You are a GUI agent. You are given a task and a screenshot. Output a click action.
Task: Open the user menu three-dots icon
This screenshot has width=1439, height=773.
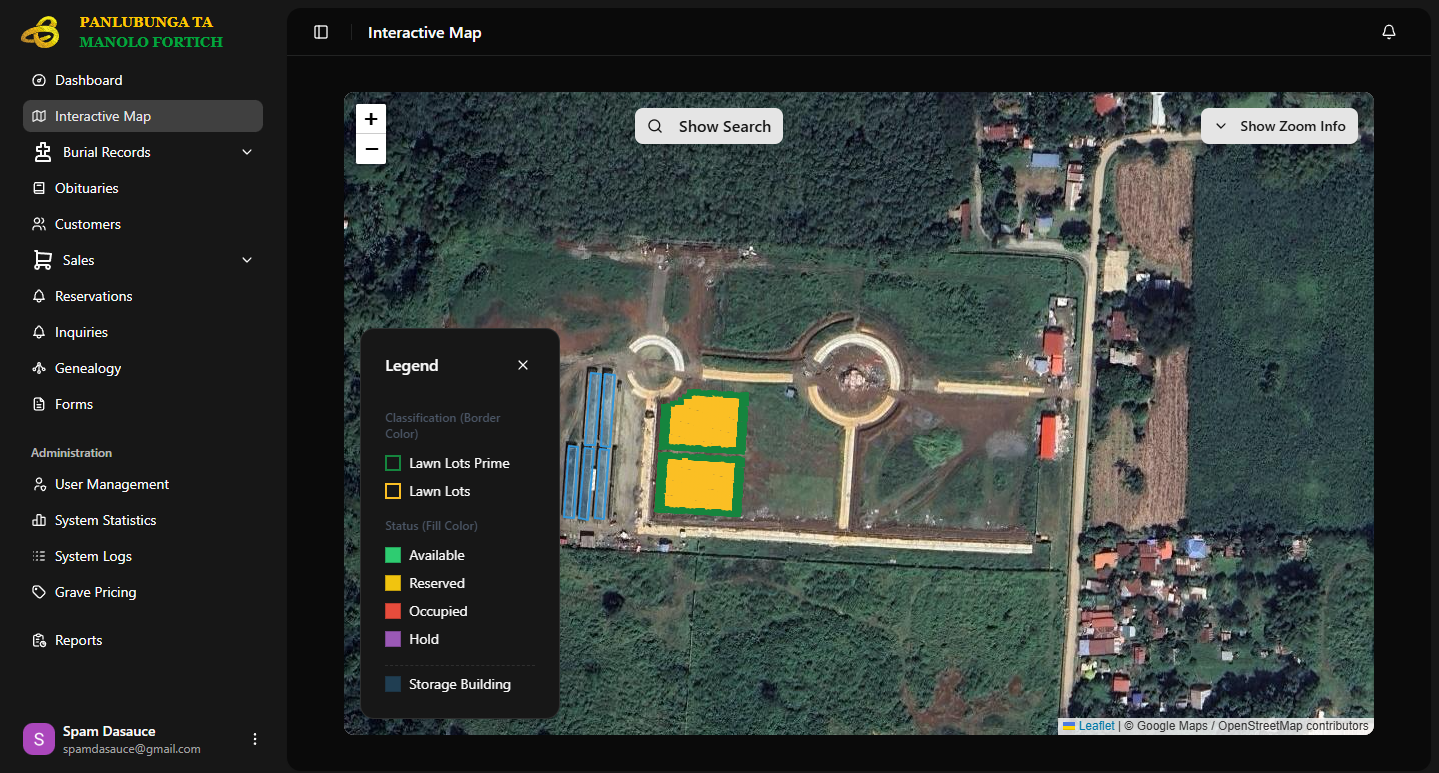255,739
